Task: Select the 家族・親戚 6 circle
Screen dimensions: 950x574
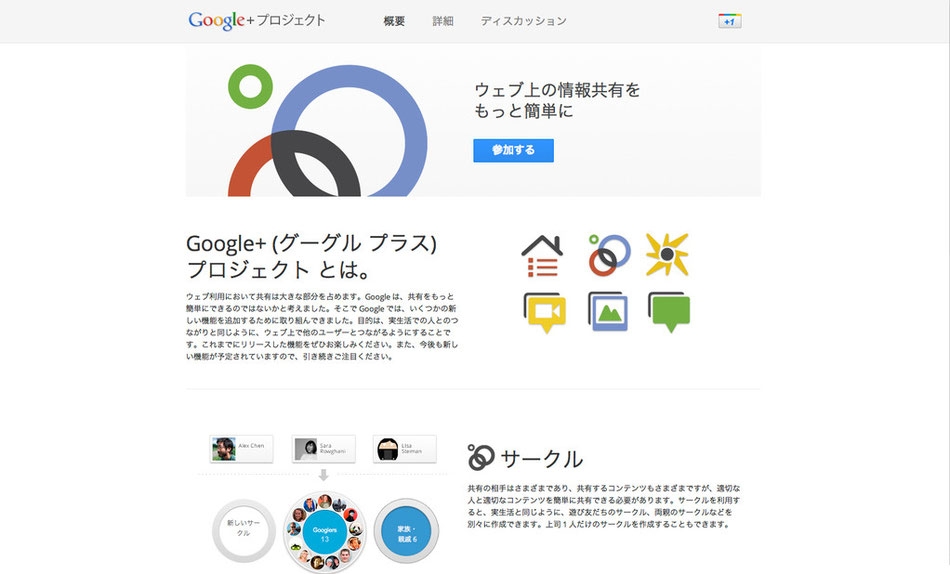Action: 407,531
